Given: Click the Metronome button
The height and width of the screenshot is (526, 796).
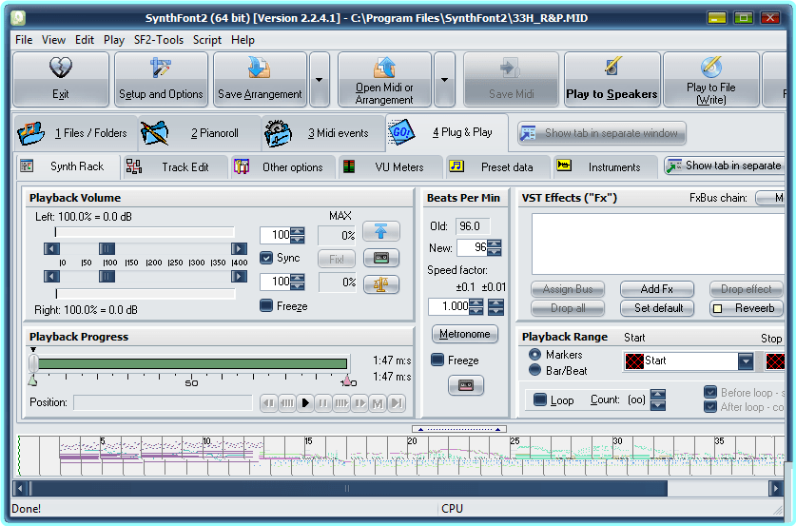Looking at the screenshot, I should [x=465, y=334].
